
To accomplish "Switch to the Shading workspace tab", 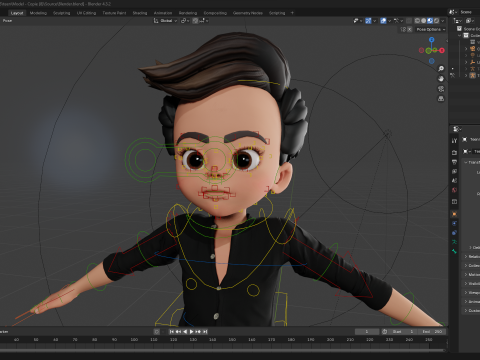I will click(x=140, y=13).
